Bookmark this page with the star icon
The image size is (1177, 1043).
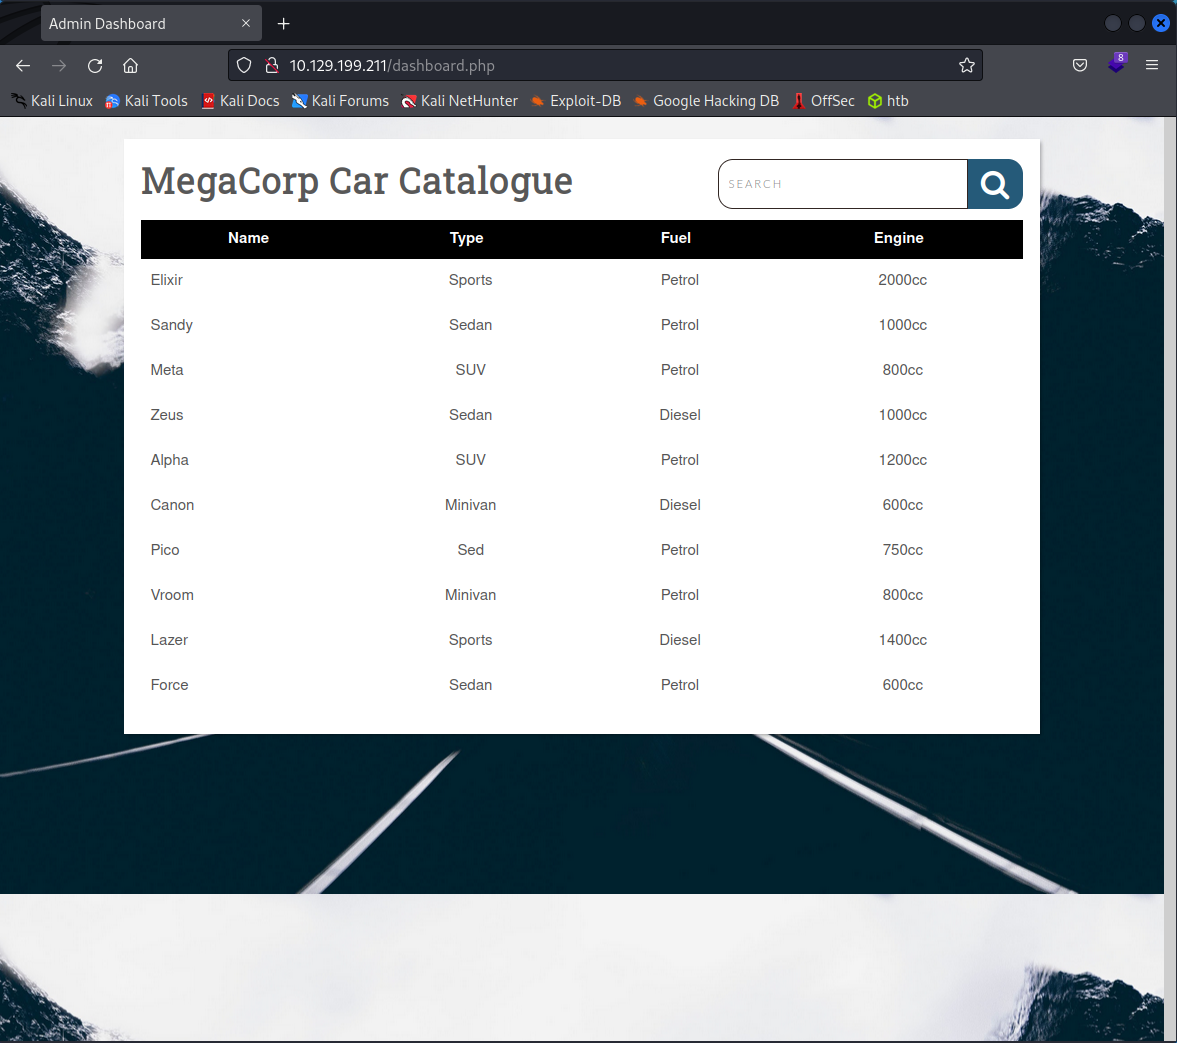coord(966,66)
